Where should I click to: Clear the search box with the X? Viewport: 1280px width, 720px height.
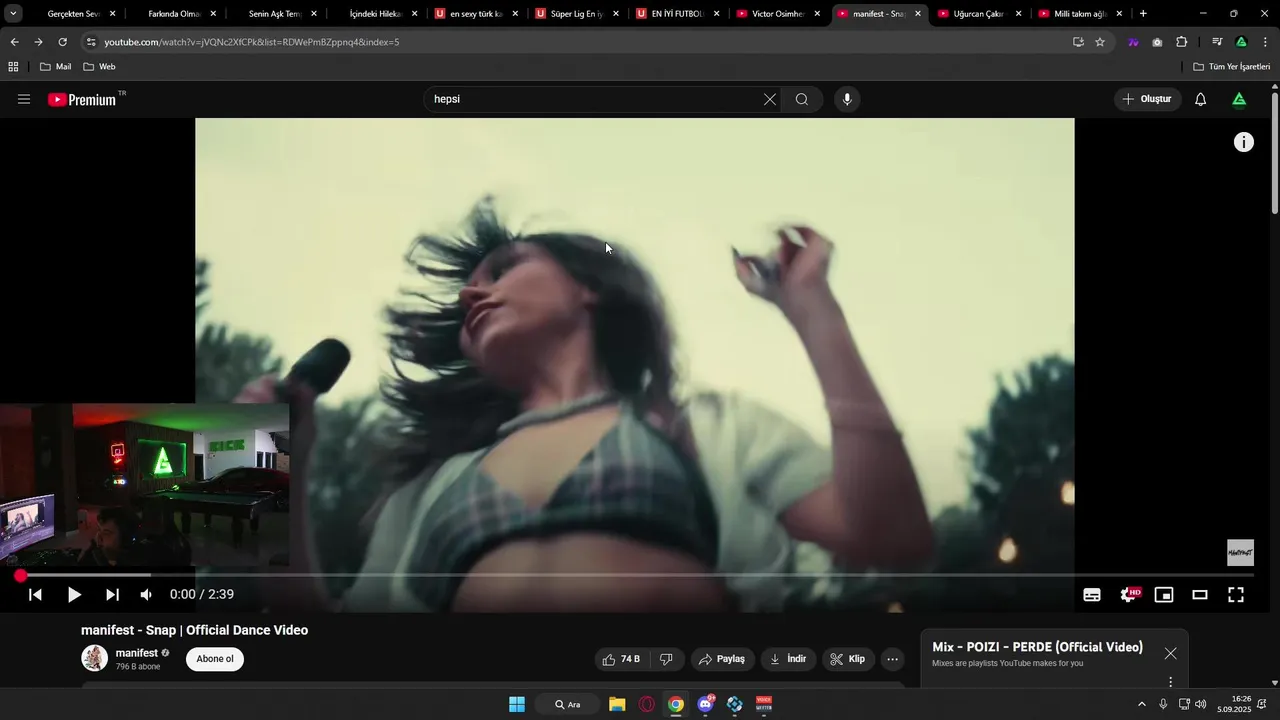pyautogui.click(x=770, y=99)
